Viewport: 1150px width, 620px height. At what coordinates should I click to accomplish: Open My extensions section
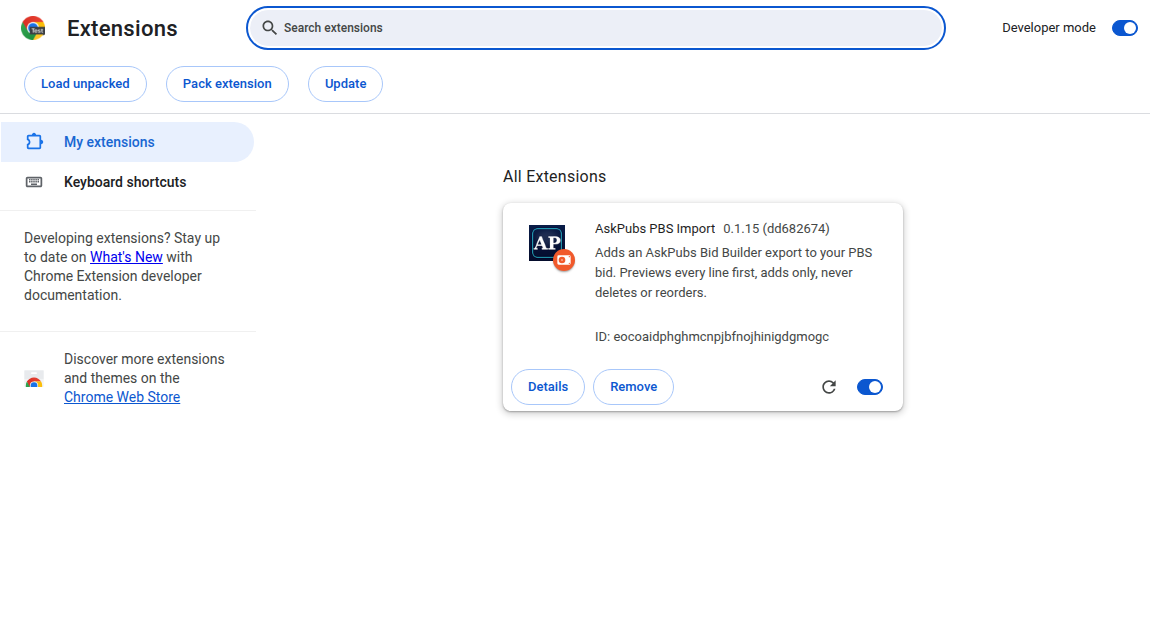pyautogui.click(x=128, y=142)
